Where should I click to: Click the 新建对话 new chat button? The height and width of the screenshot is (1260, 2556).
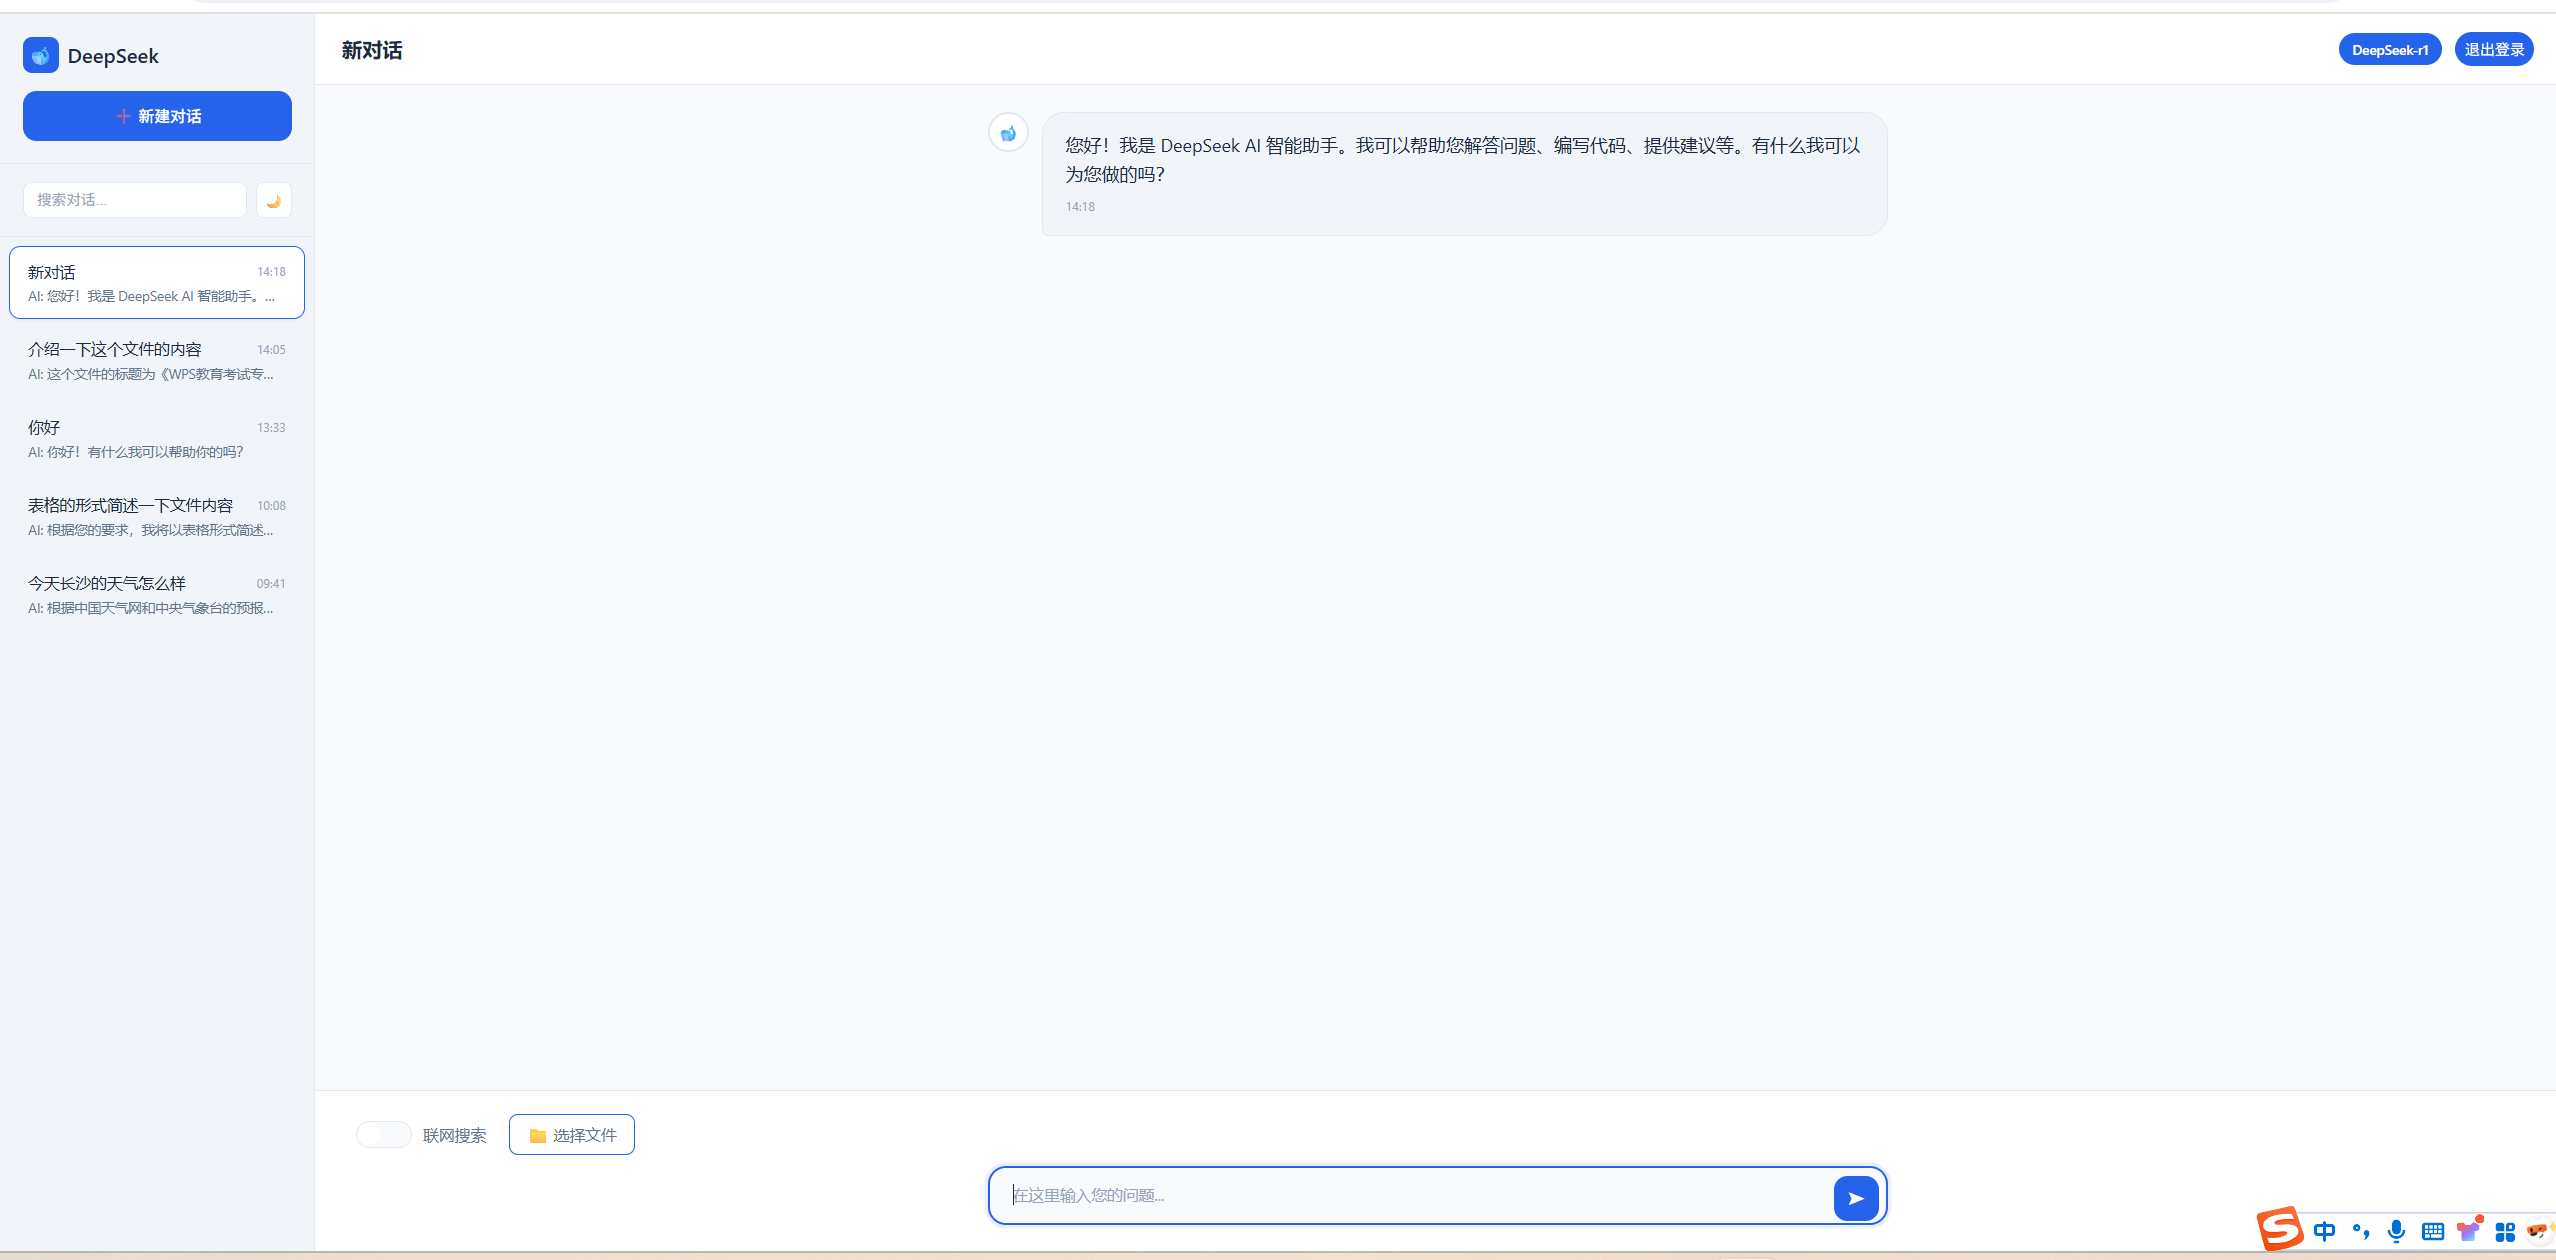157,116
